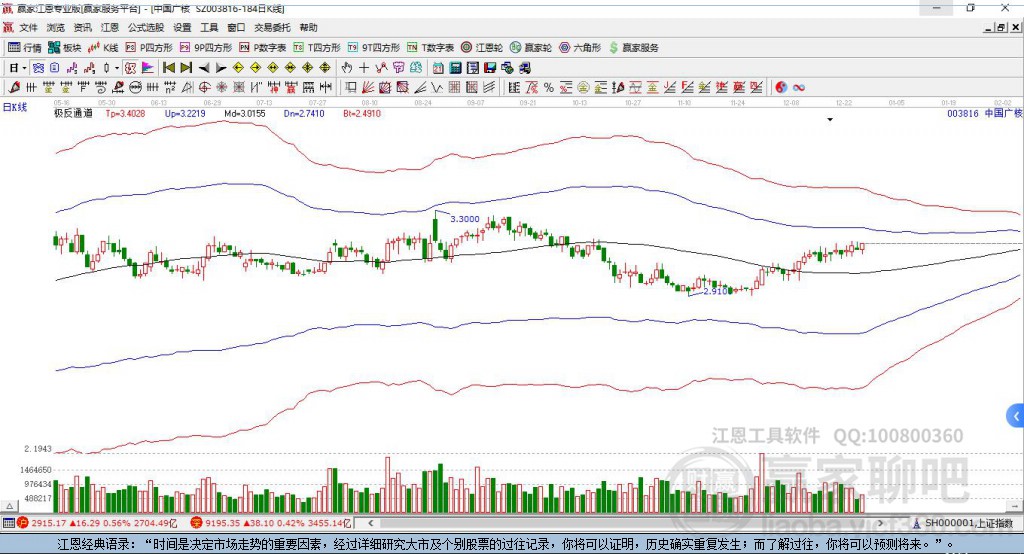This screenshot has width=1024, height=554.
Task: Click the 日K线 label
Action: 14,107
